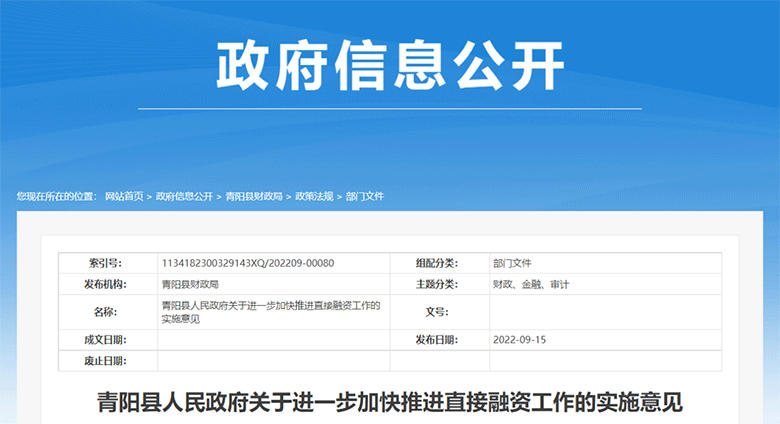Click the bold article headline below the table
This screenshot has height=424, width=780.
(x=390, y=403)
